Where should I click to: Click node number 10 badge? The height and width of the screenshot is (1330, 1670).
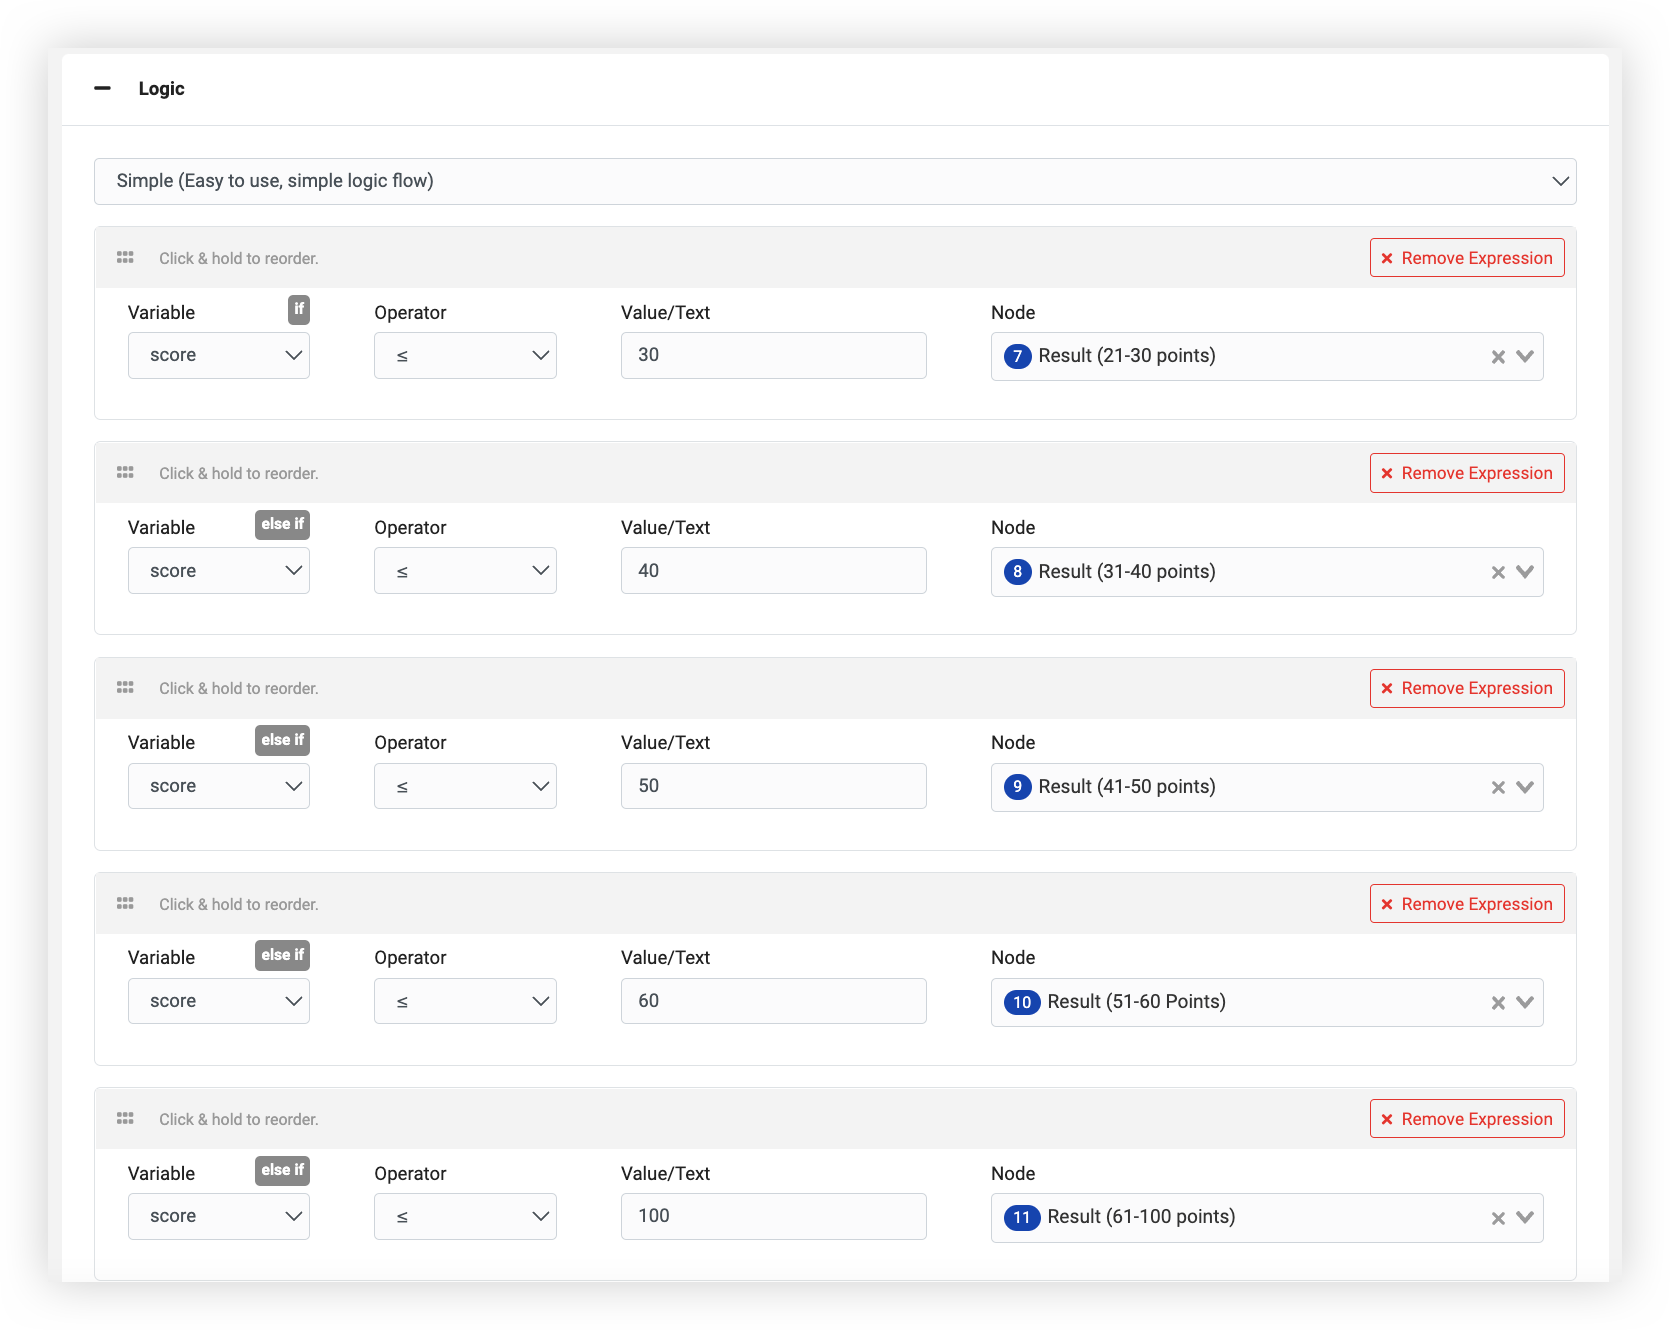pyautogui.click(x=1022, y=1002)
